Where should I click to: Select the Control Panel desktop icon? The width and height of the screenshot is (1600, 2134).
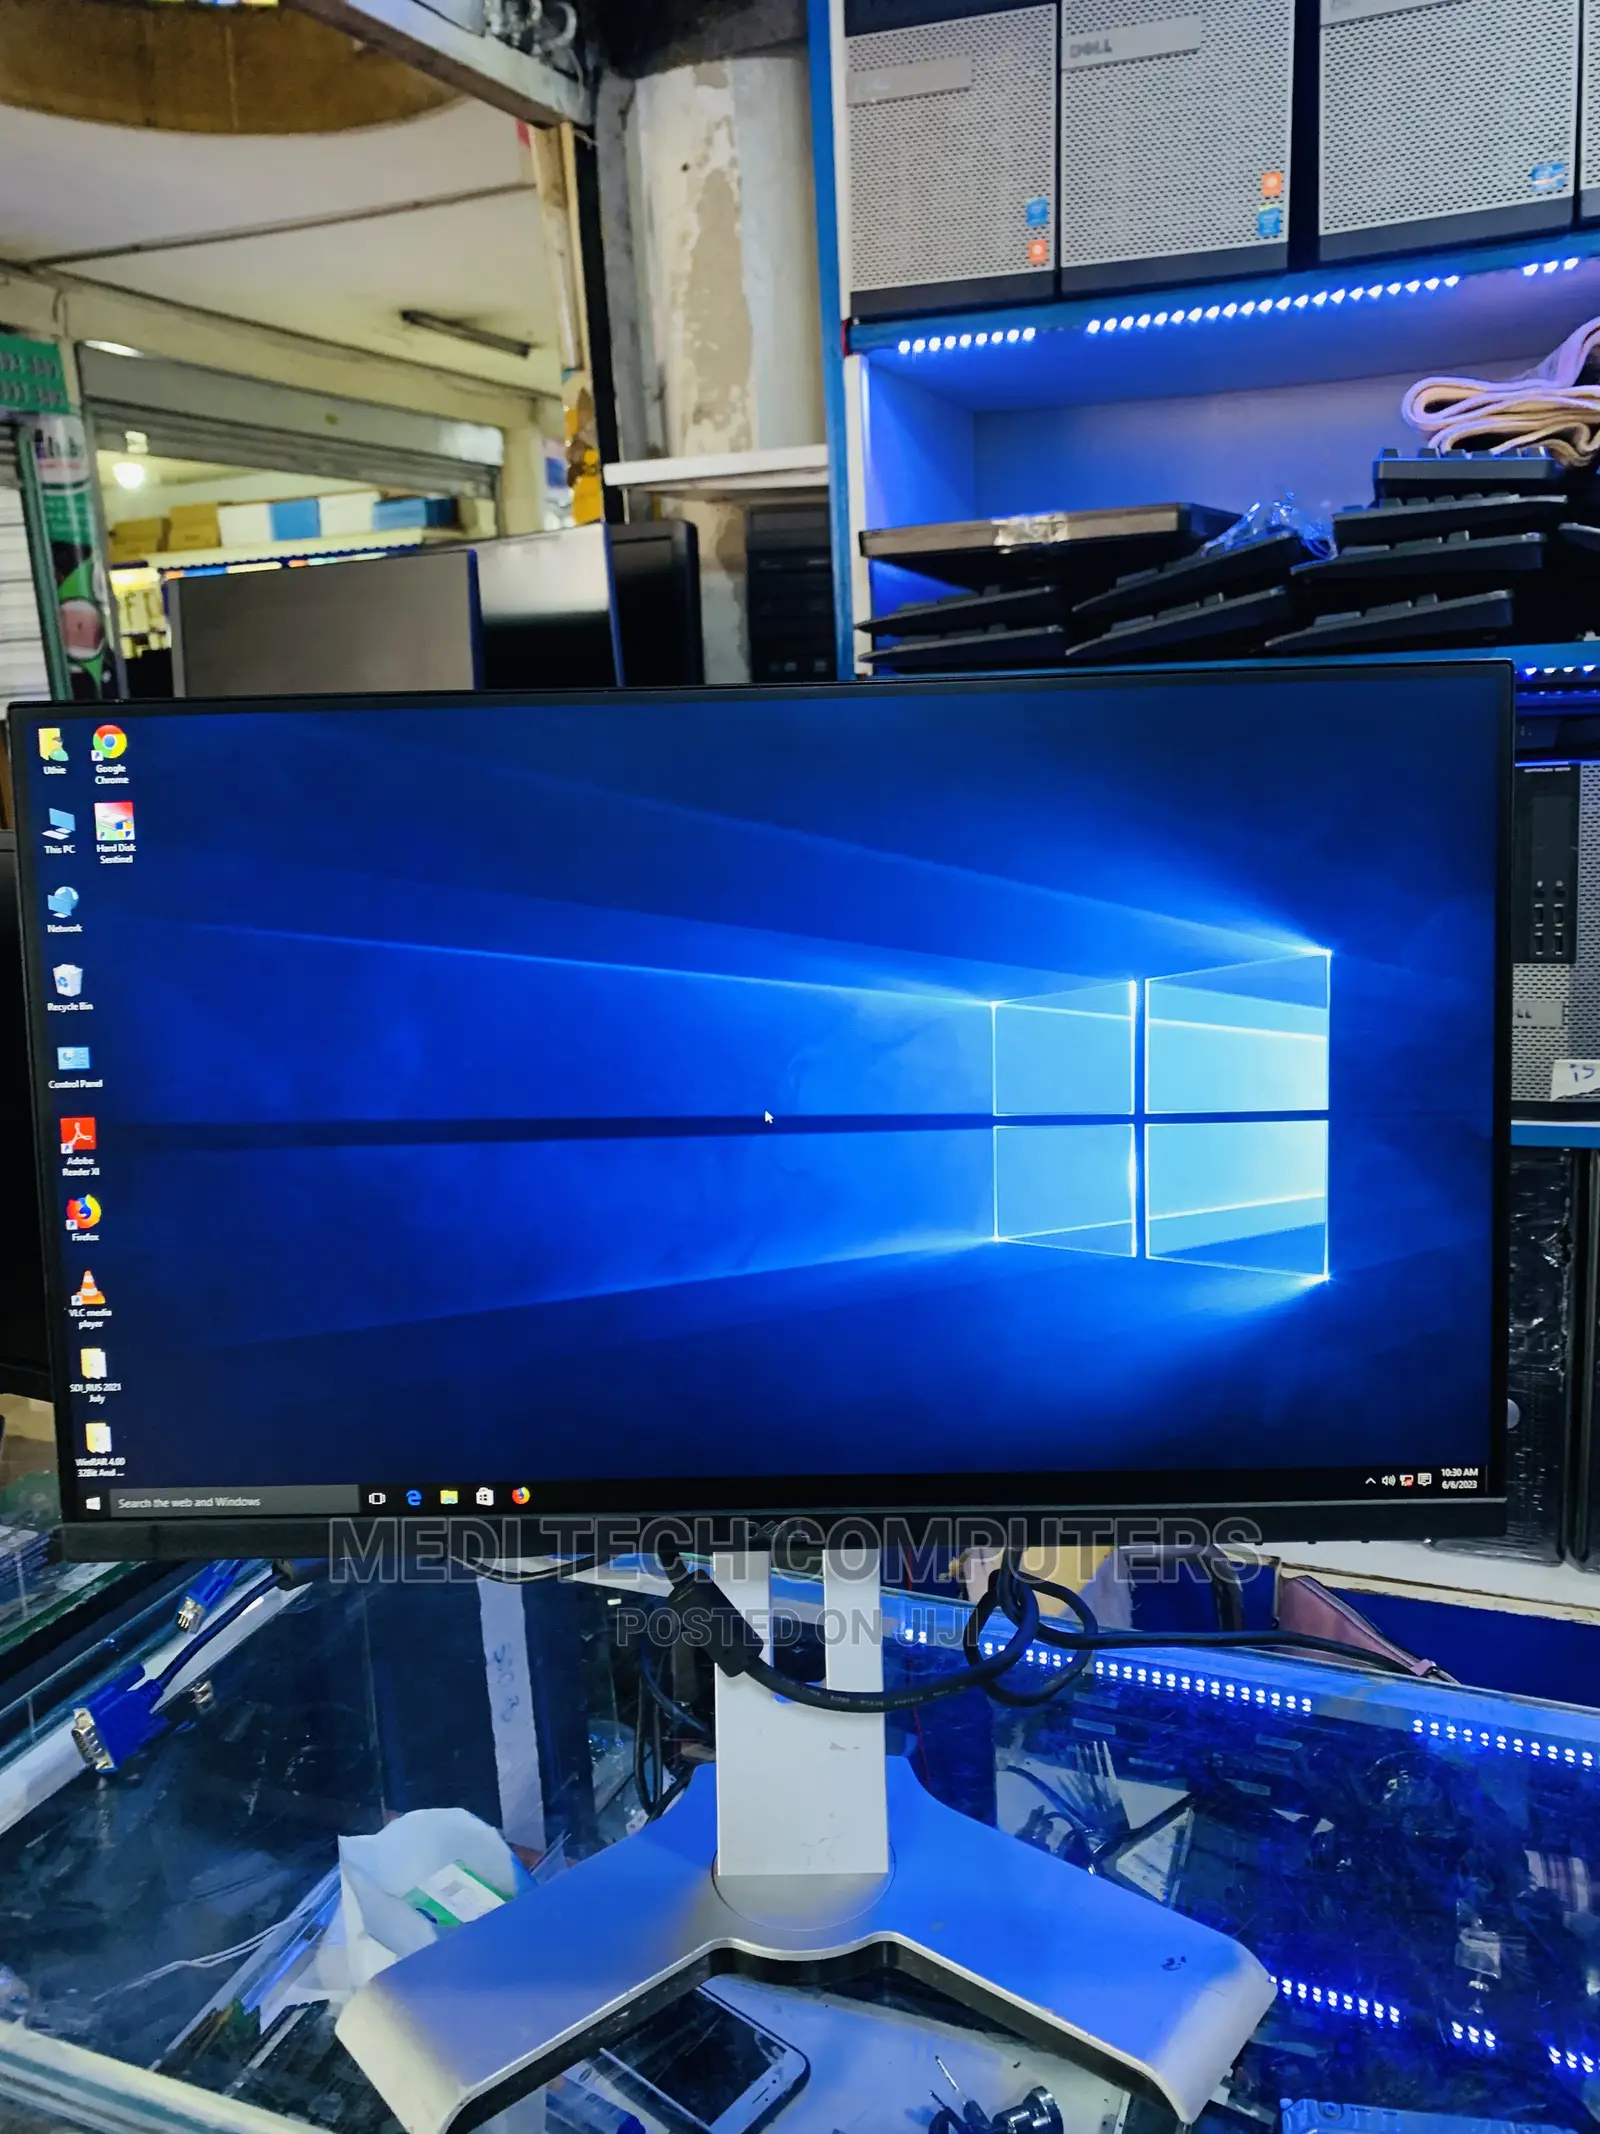[74, 1065]
